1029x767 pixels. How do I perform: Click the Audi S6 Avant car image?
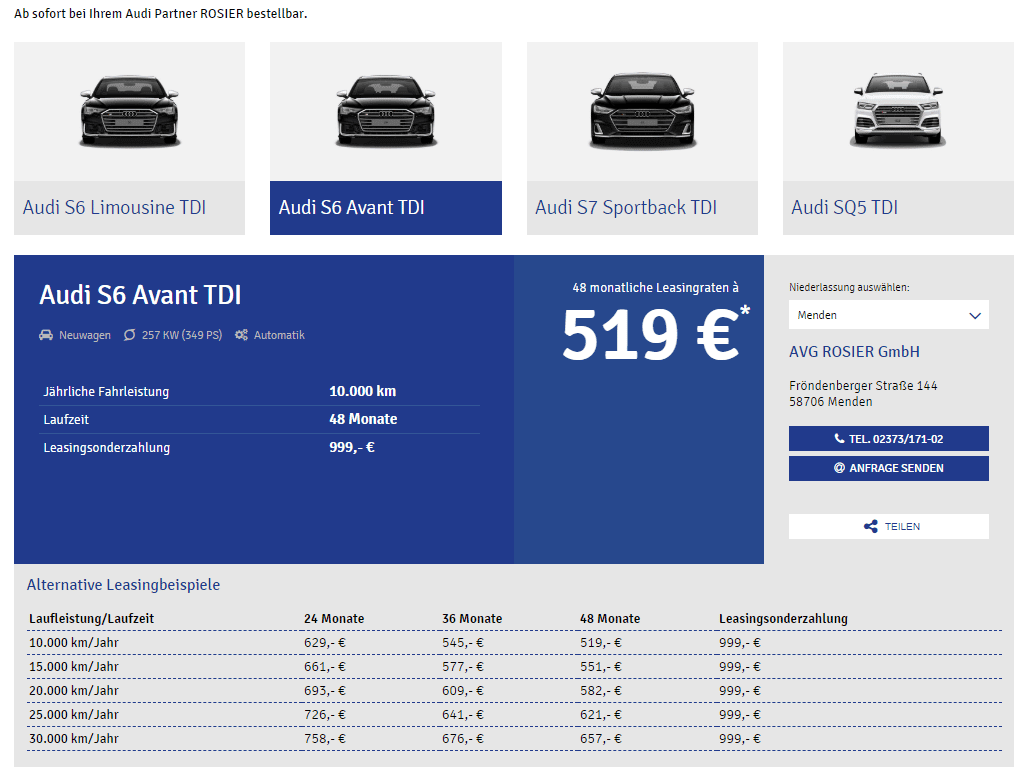(x=386, y=111)
